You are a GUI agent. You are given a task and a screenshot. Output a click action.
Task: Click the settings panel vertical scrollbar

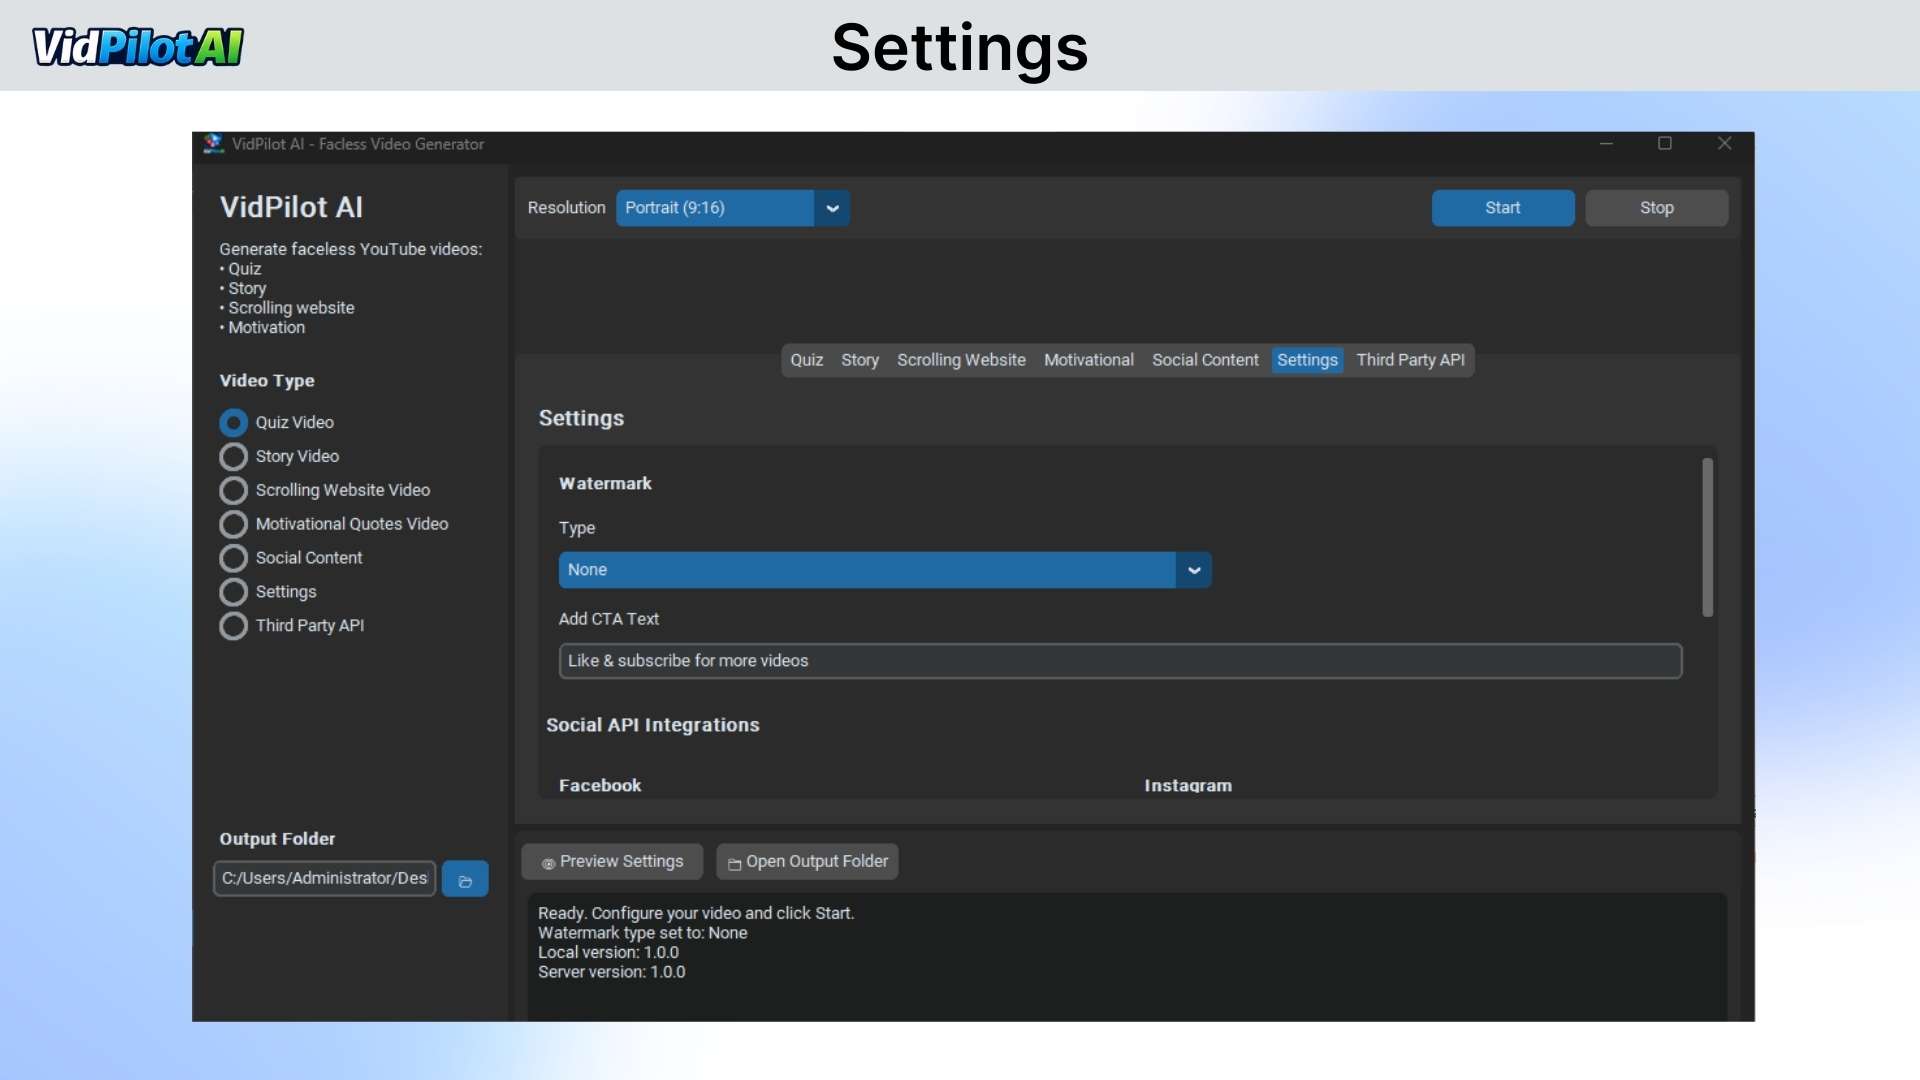click(1707, 537)
